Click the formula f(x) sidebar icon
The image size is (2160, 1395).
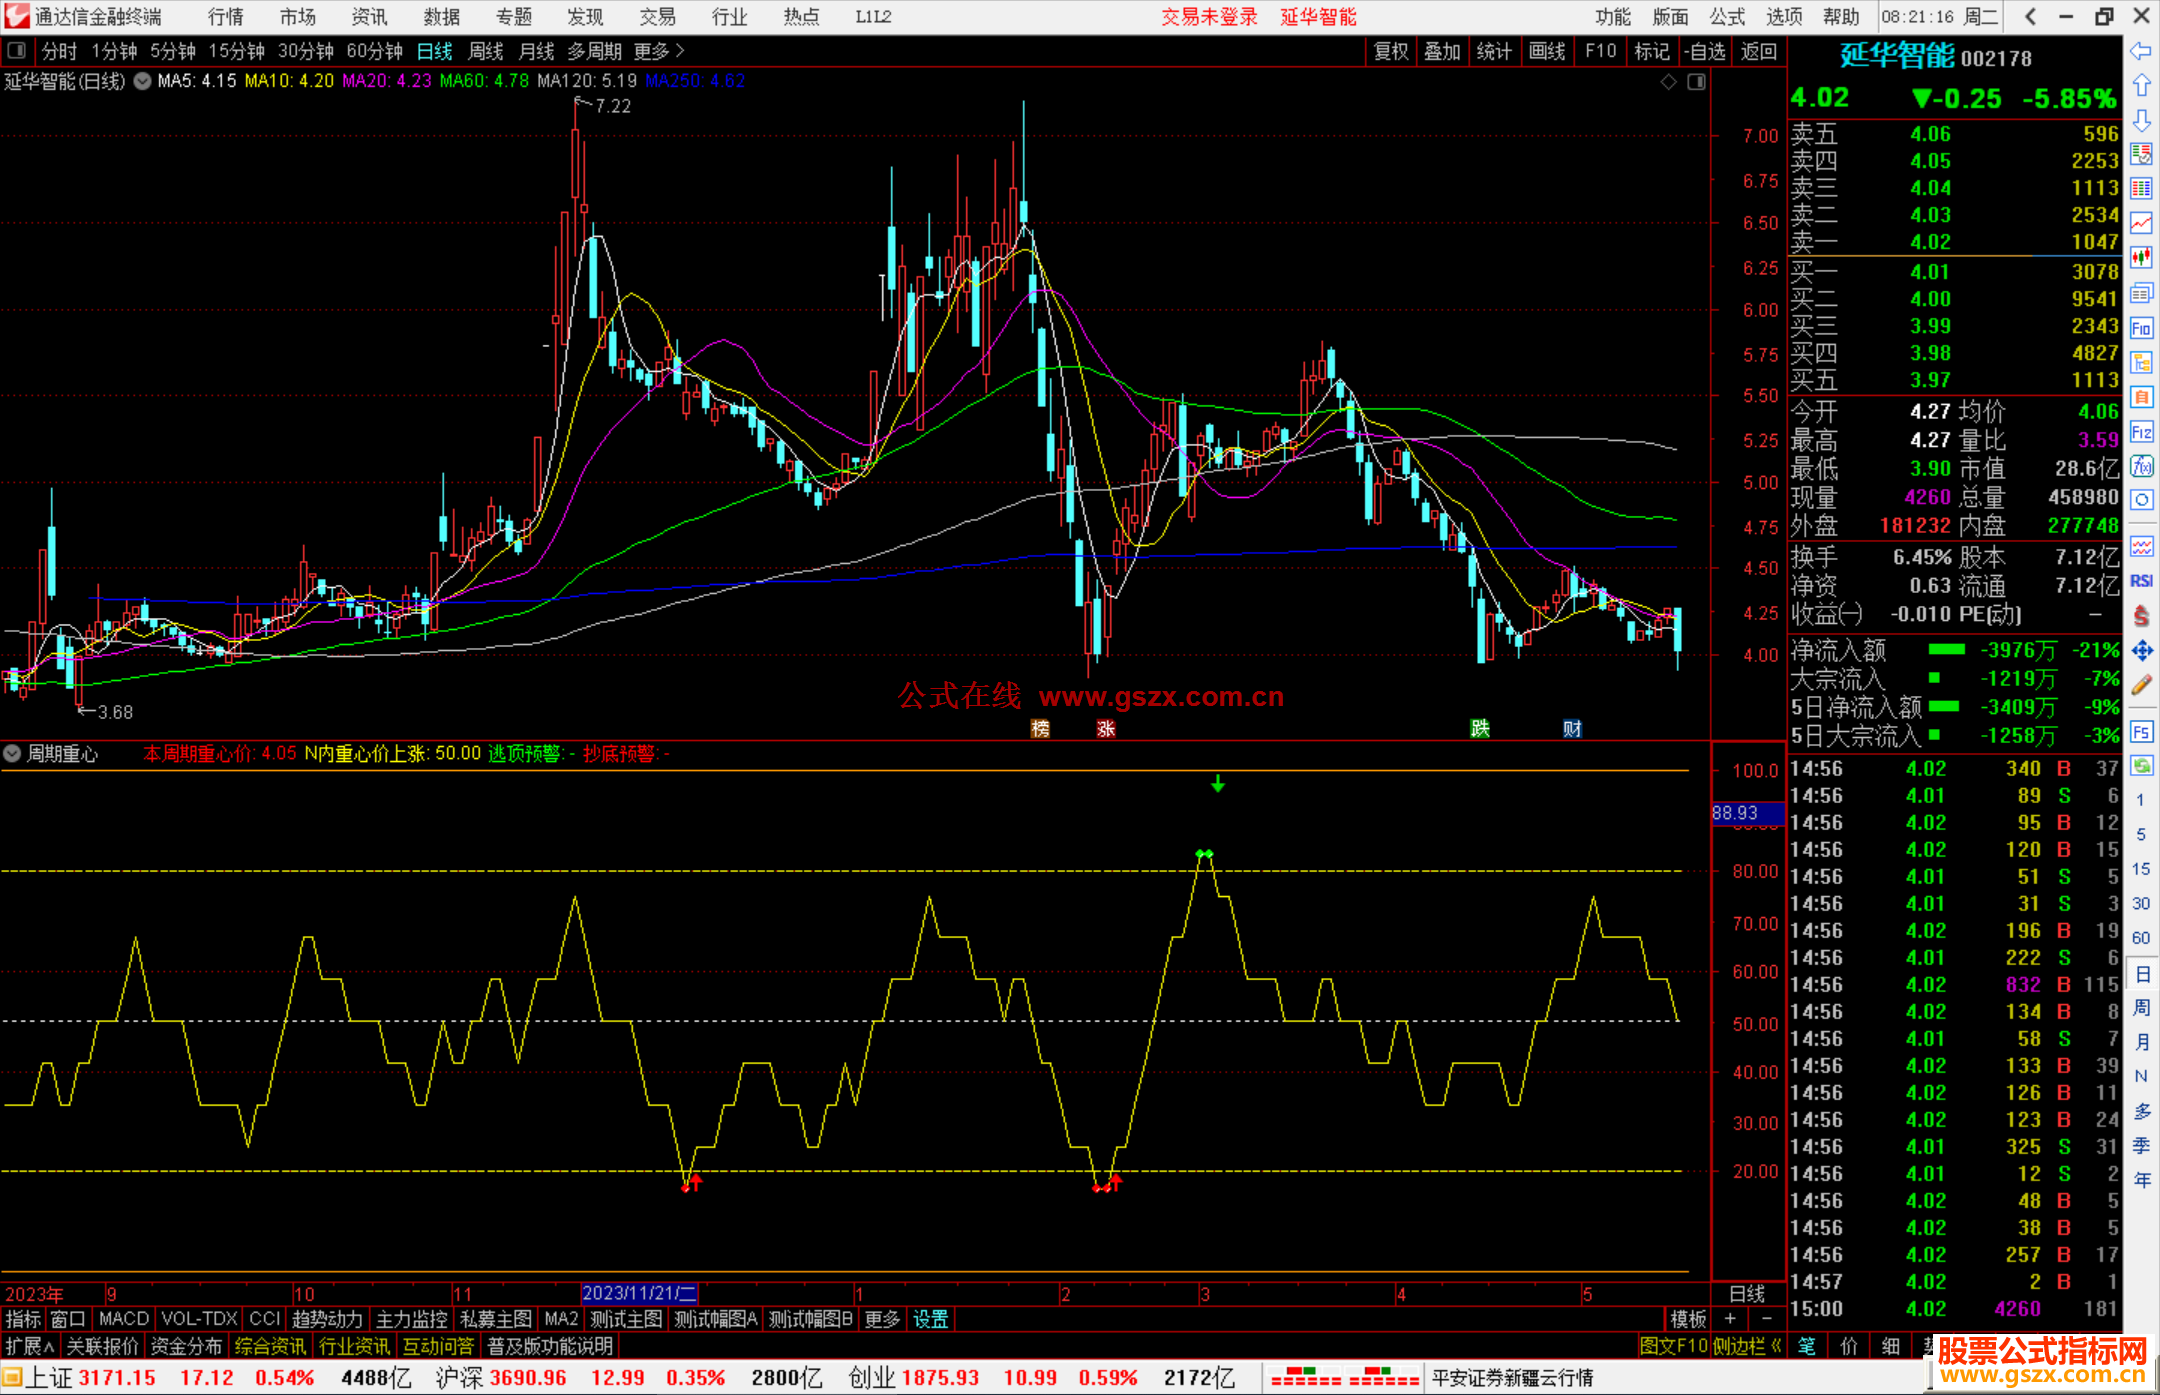coord(2141,466)
